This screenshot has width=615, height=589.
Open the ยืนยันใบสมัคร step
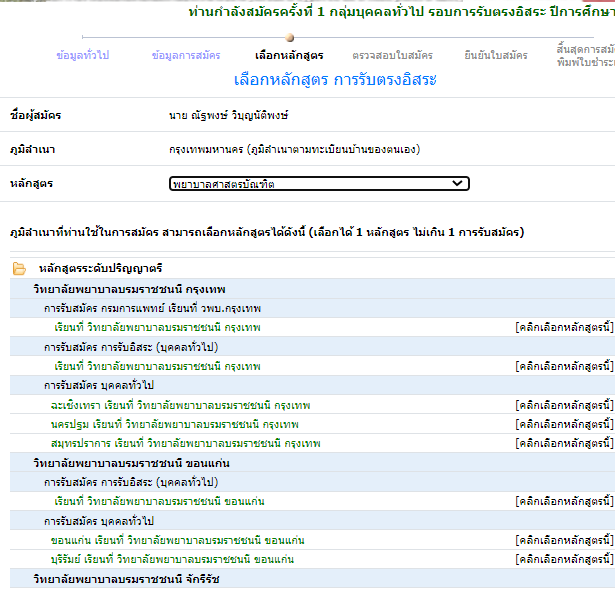496,55
